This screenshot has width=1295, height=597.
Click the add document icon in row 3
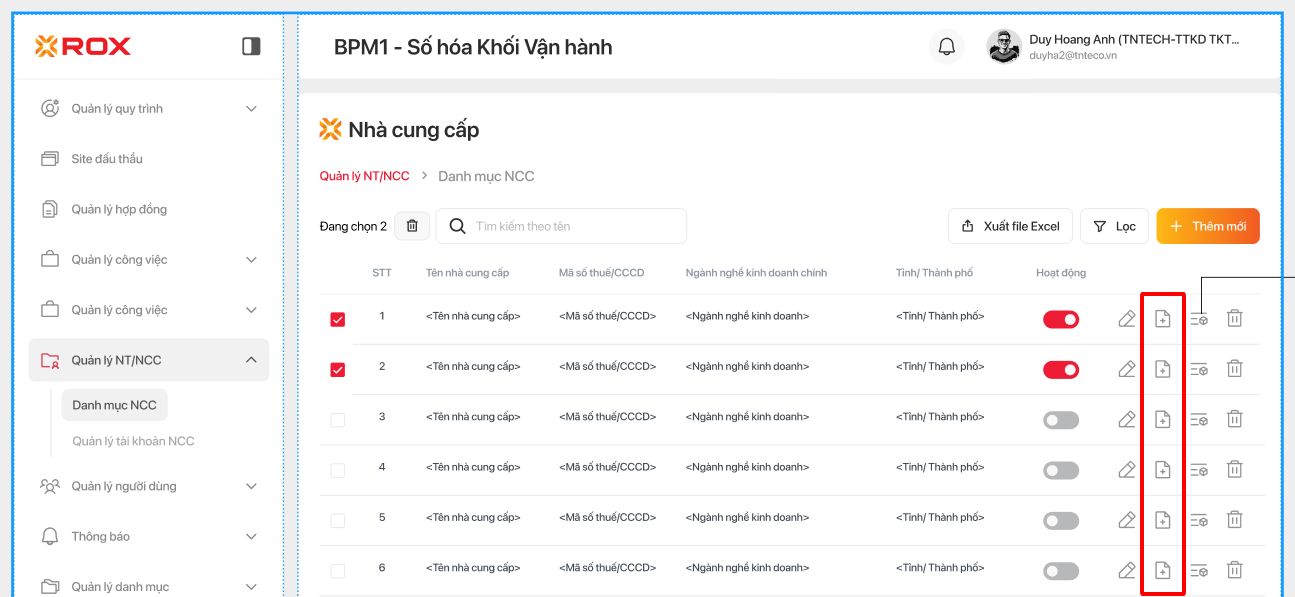(1162, 420)
